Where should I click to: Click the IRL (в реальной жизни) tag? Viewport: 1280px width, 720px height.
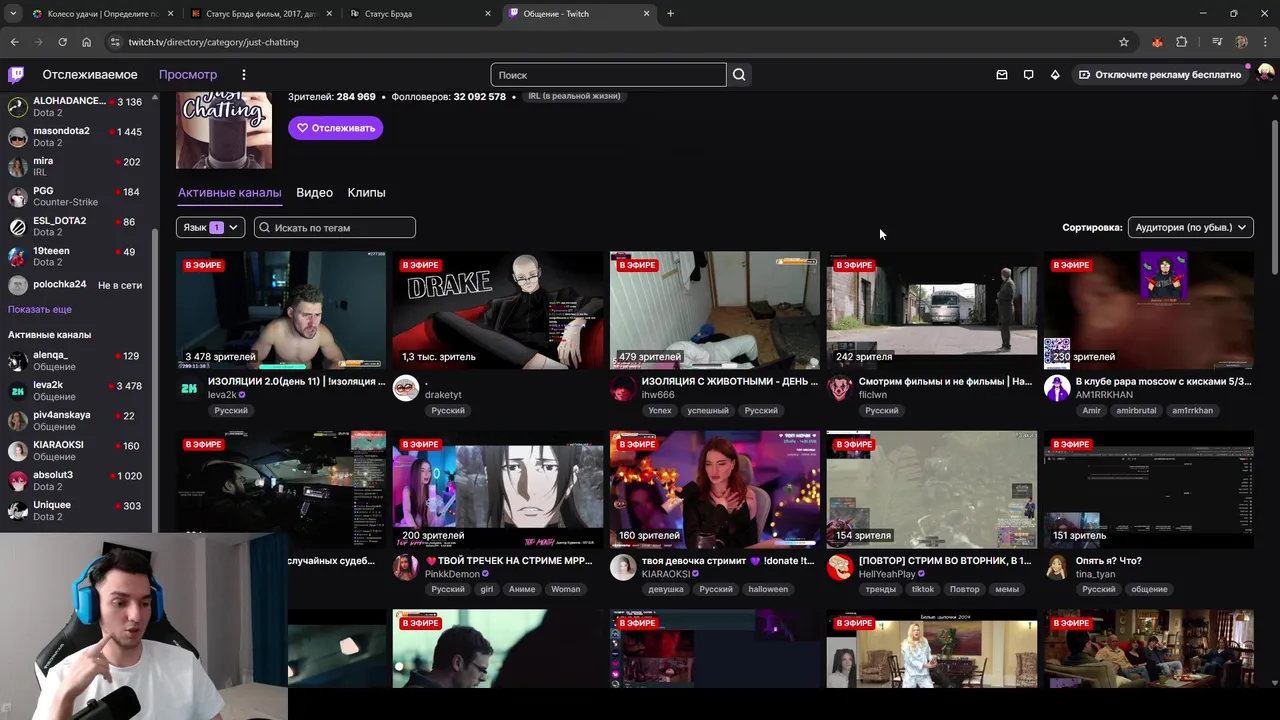coord(574,96)
